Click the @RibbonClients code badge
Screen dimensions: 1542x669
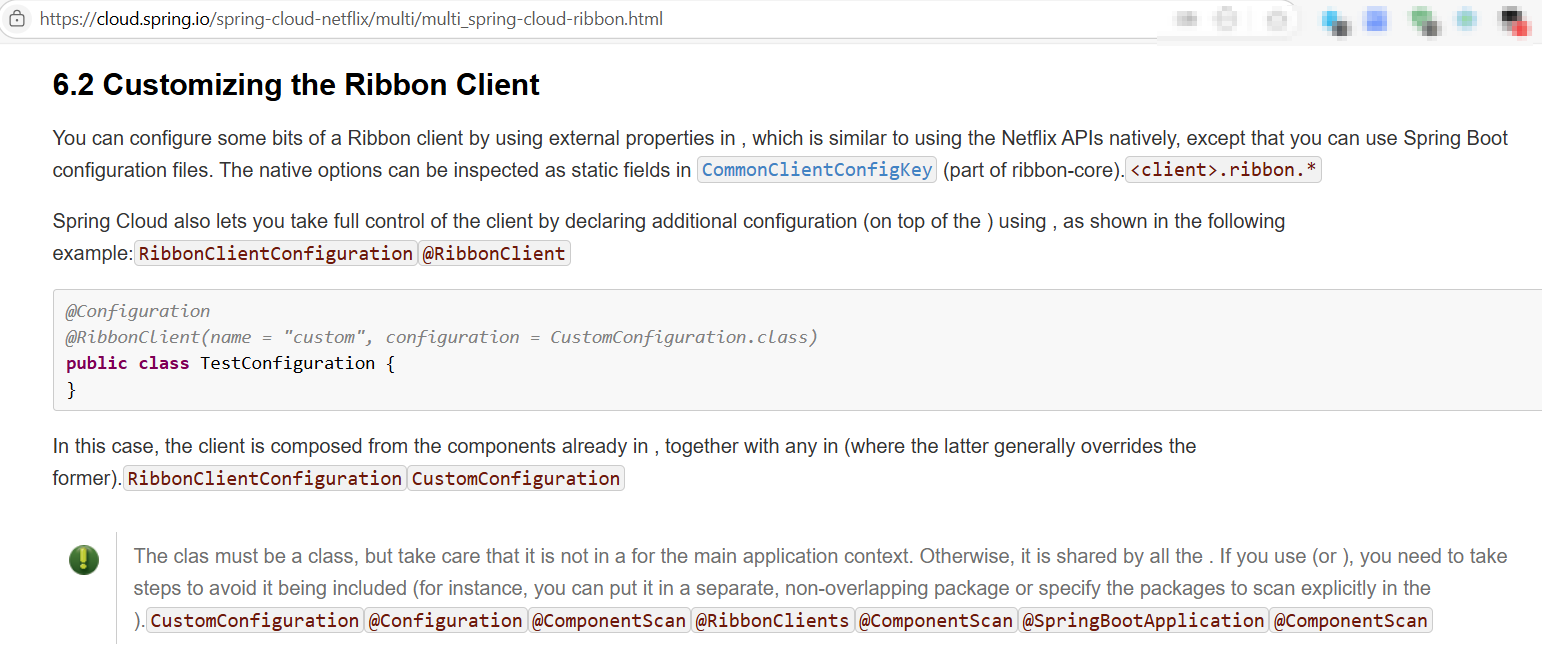tap(772, 621)
